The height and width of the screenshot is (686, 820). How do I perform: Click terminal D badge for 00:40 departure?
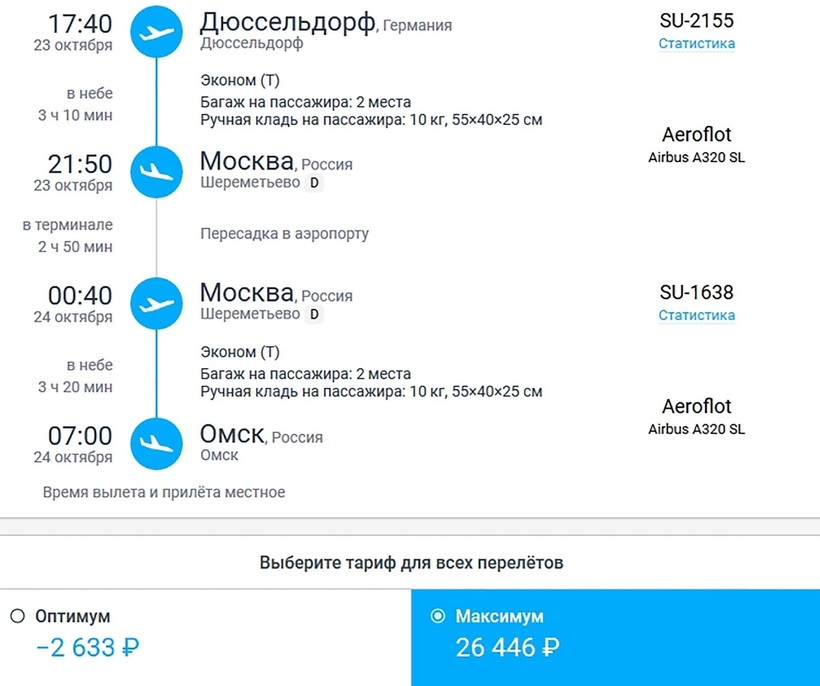tap(315, 314)
